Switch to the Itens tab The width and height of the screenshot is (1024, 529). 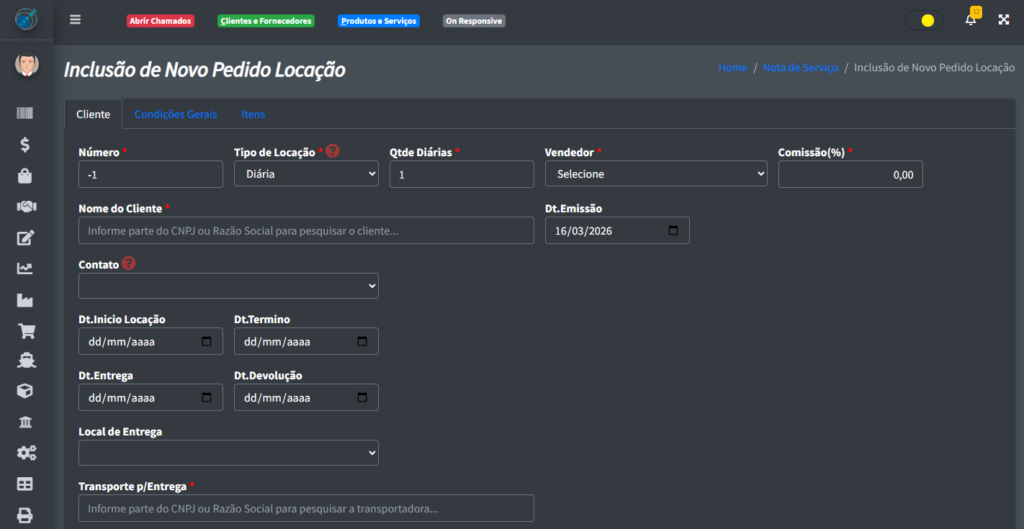(x=253, y=114)
